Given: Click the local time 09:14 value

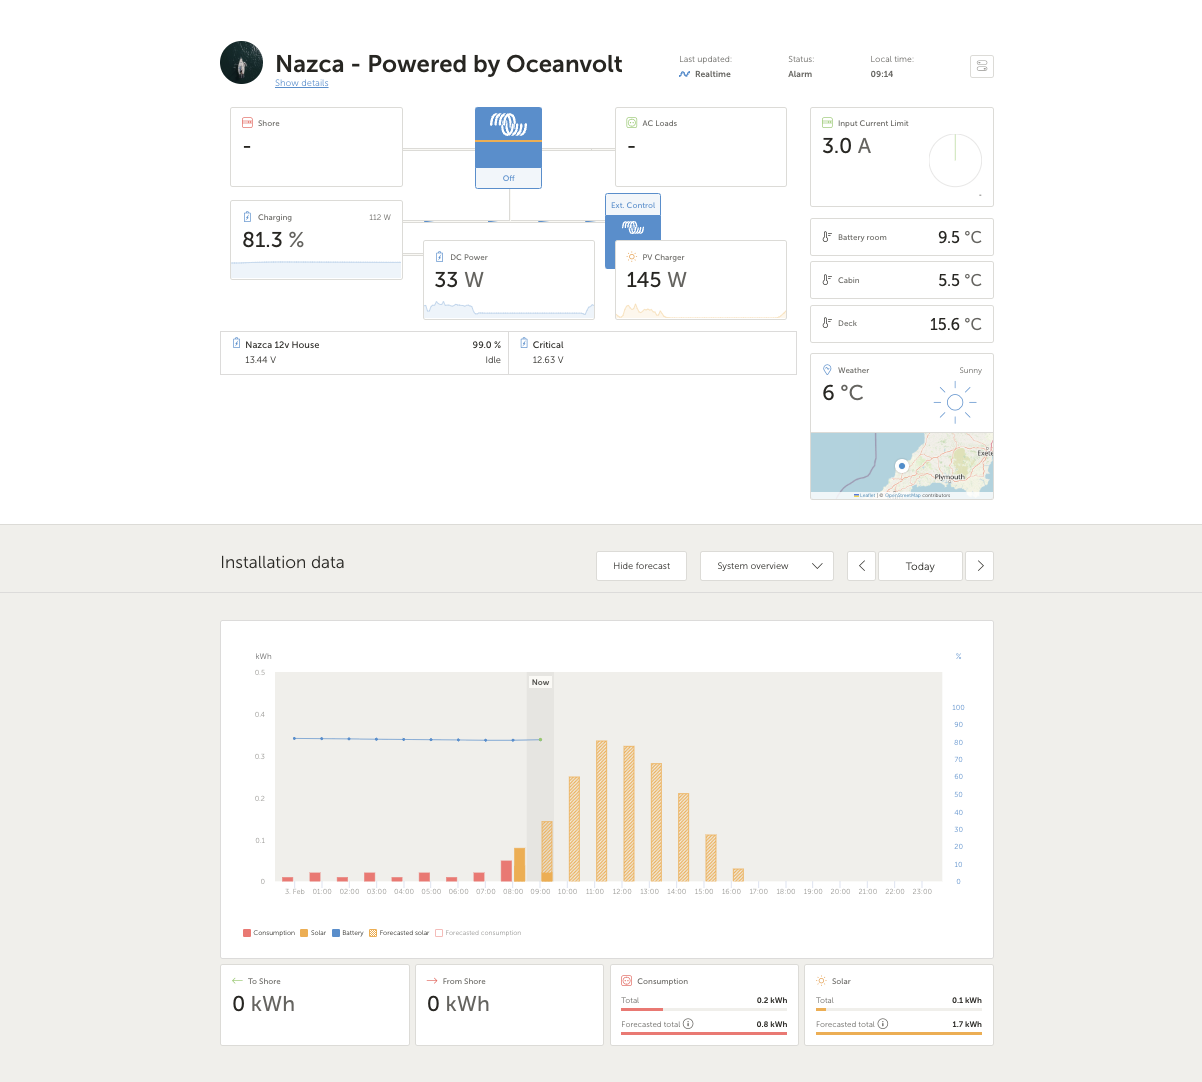Looking at the screenshot, I should (x=882, y=74).
